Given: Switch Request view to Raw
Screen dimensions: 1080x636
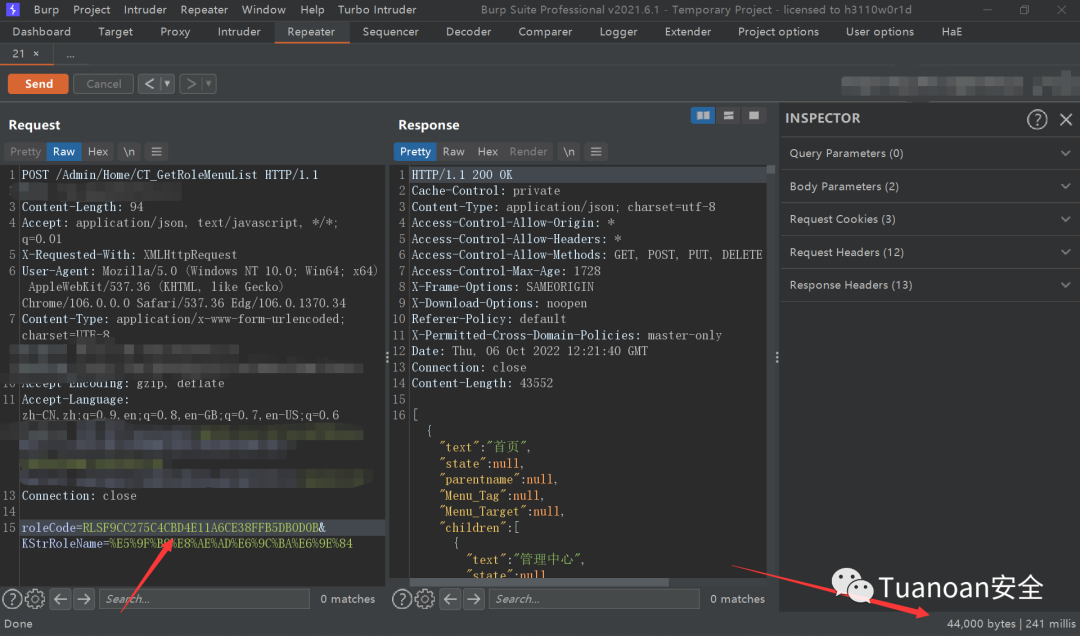Looking at the screenshot, I should click(64, 152).
